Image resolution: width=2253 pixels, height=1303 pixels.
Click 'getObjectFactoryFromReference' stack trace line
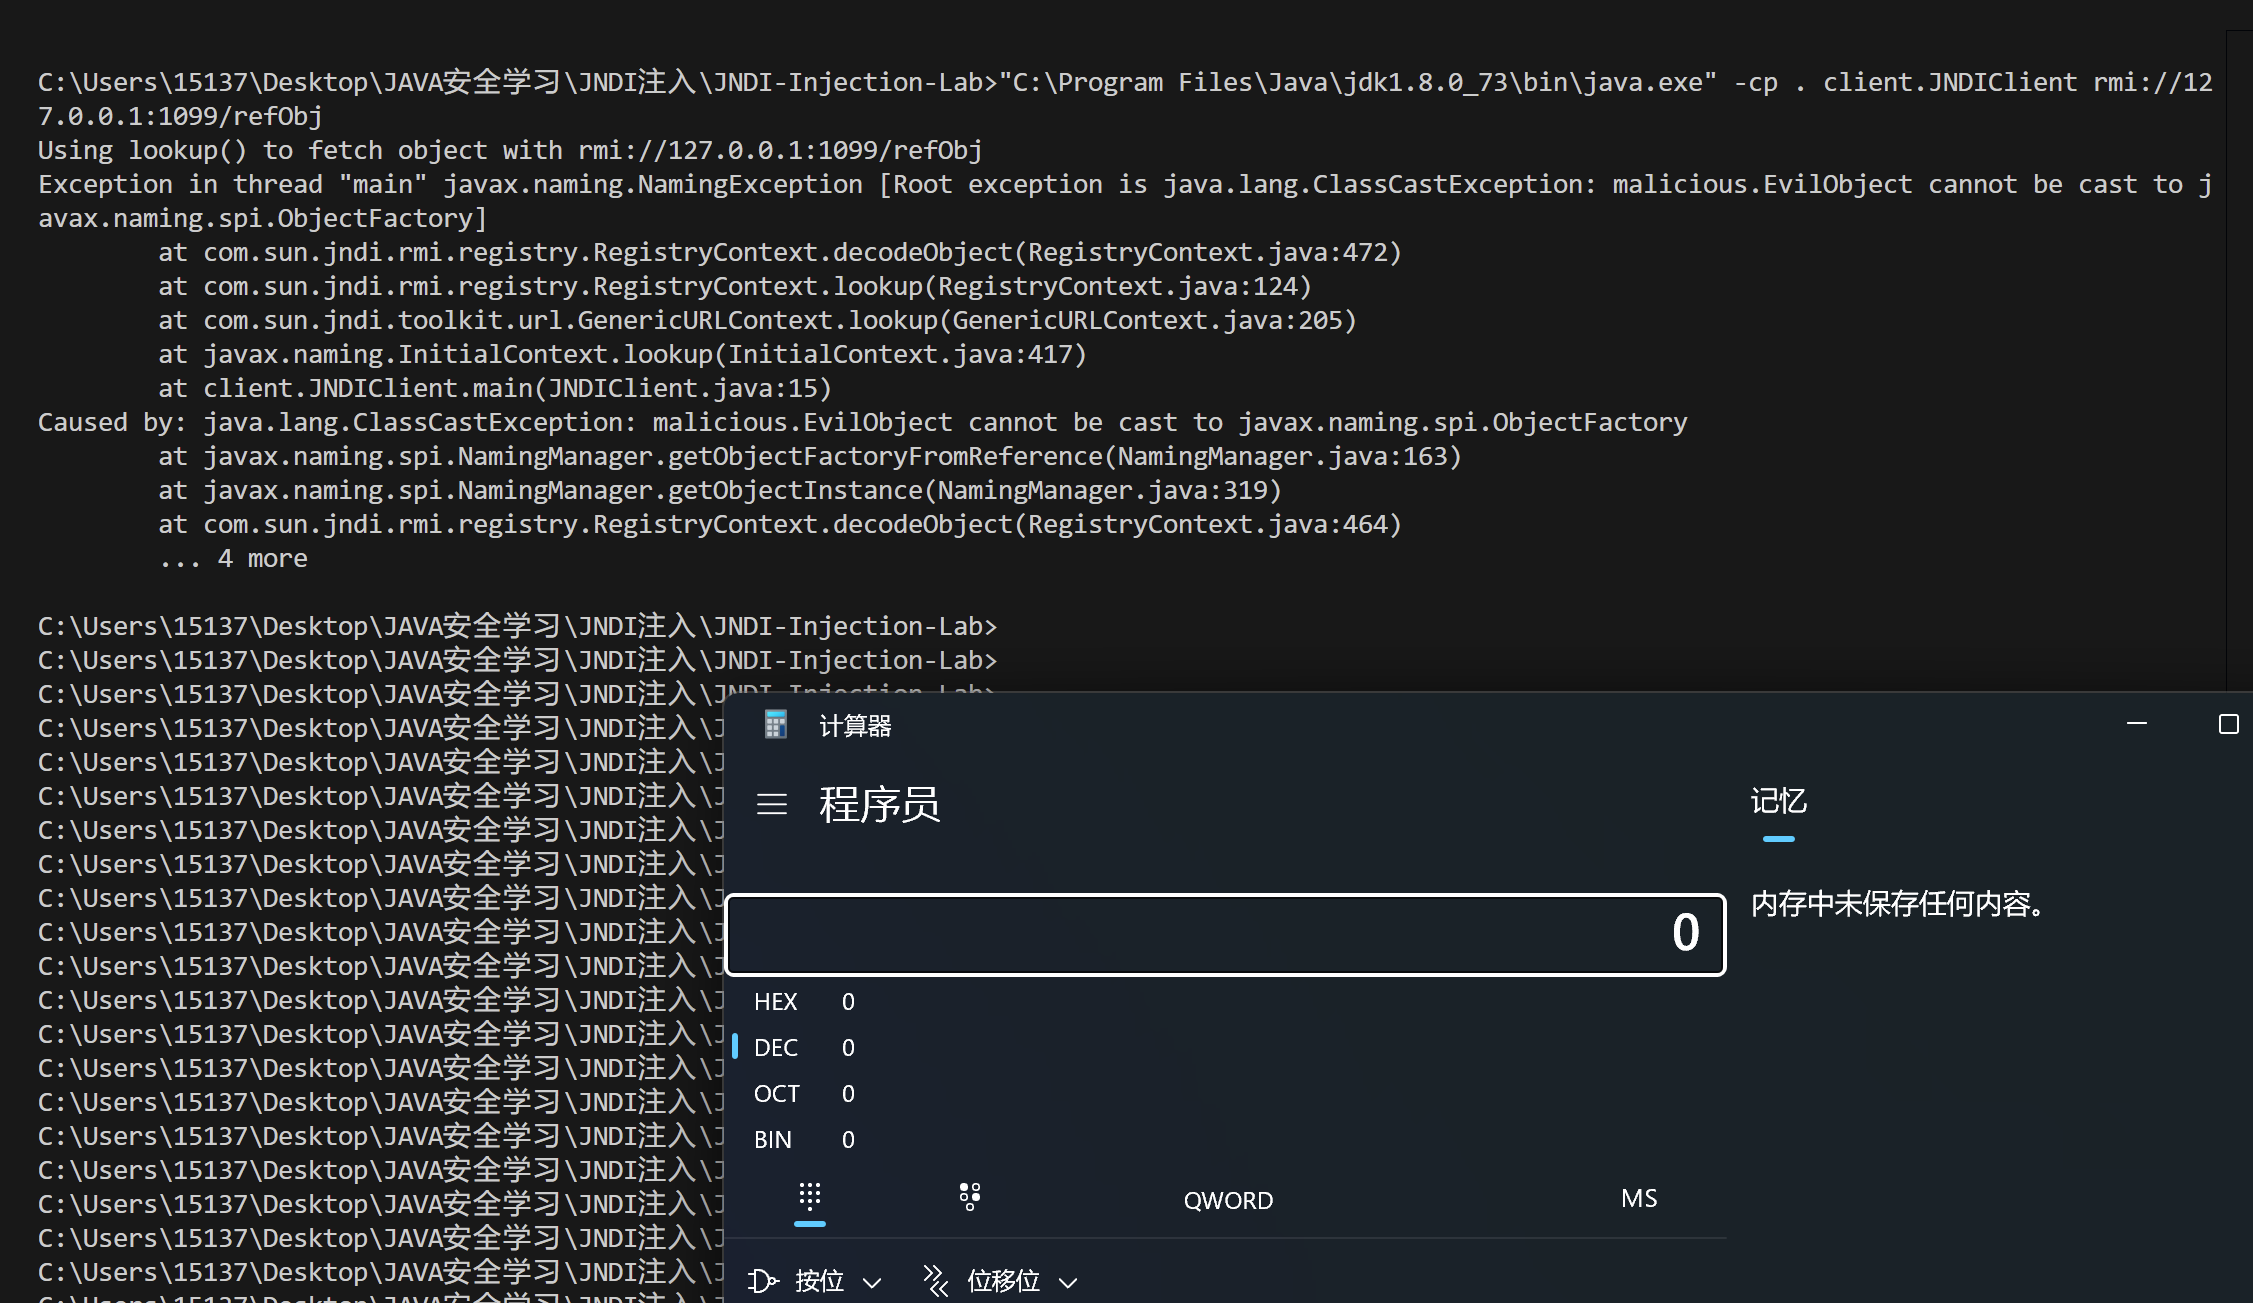810,457
